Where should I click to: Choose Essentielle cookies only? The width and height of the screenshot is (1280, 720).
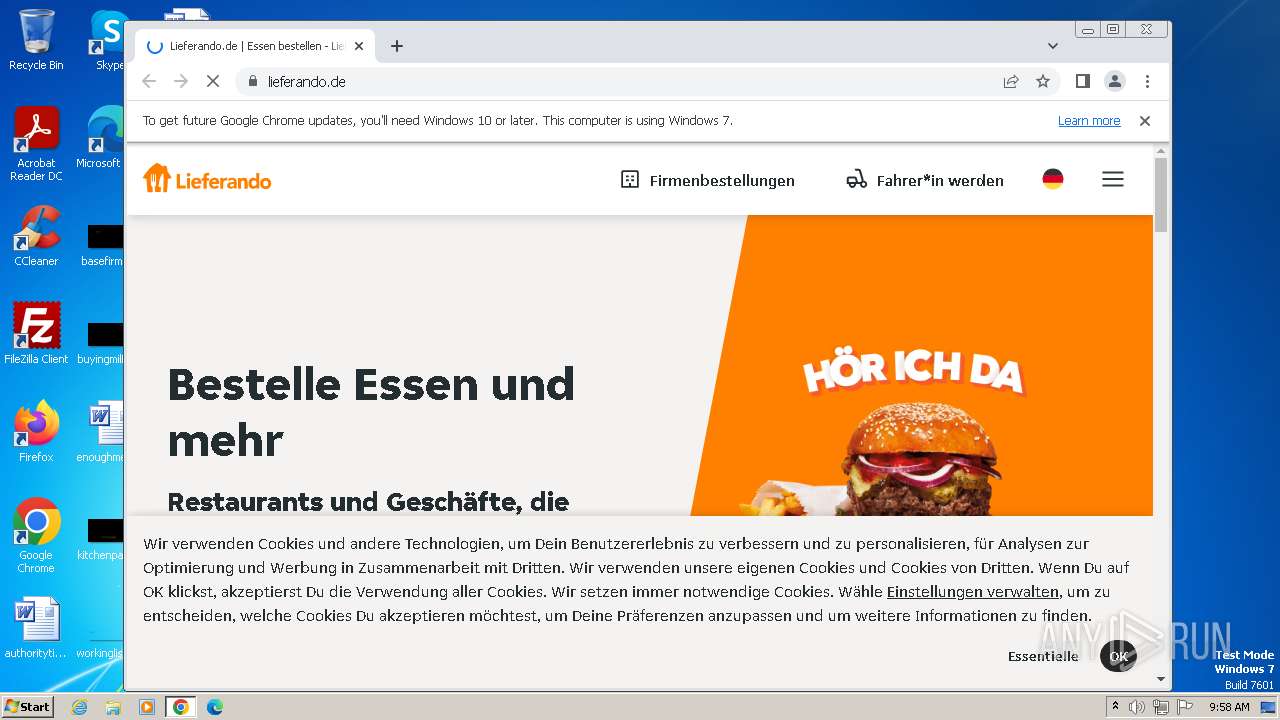[x=1043, y=656]
